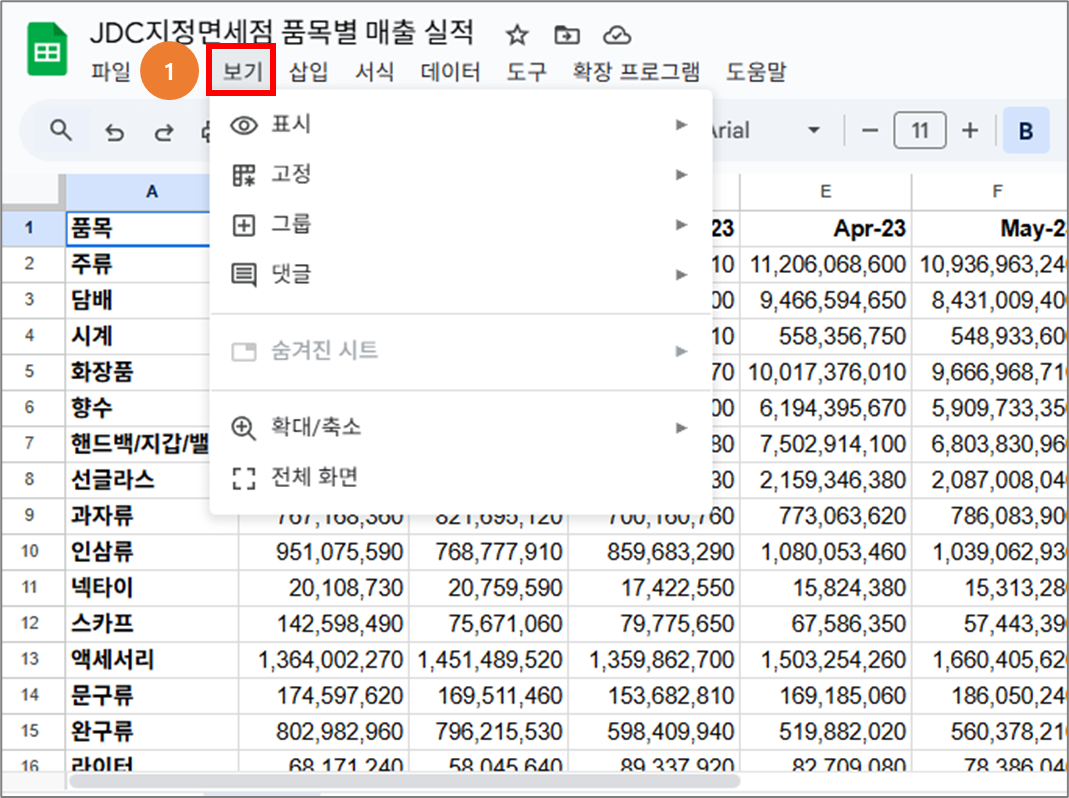Expand the 그룹 submenu arrow
1069x798 pixels.
tap(681, 224)
